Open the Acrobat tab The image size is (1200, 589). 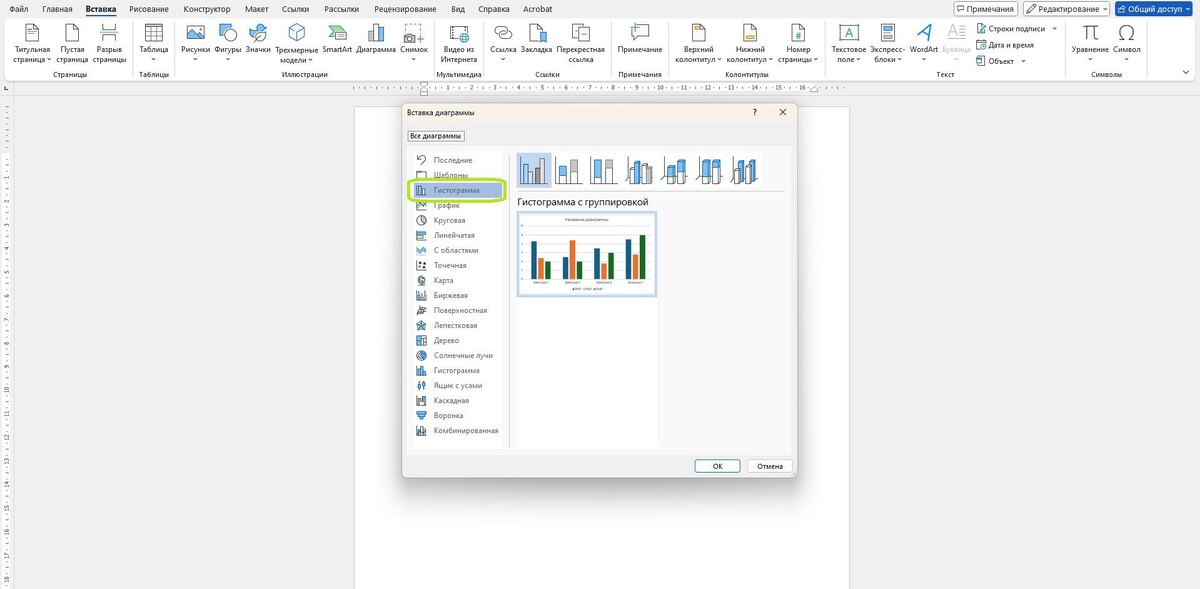(x=538, y=8)
